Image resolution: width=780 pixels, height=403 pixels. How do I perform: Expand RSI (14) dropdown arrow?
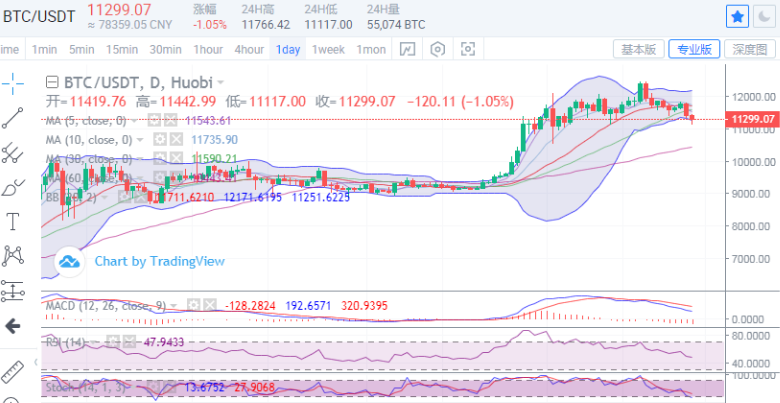coord(94,342)
